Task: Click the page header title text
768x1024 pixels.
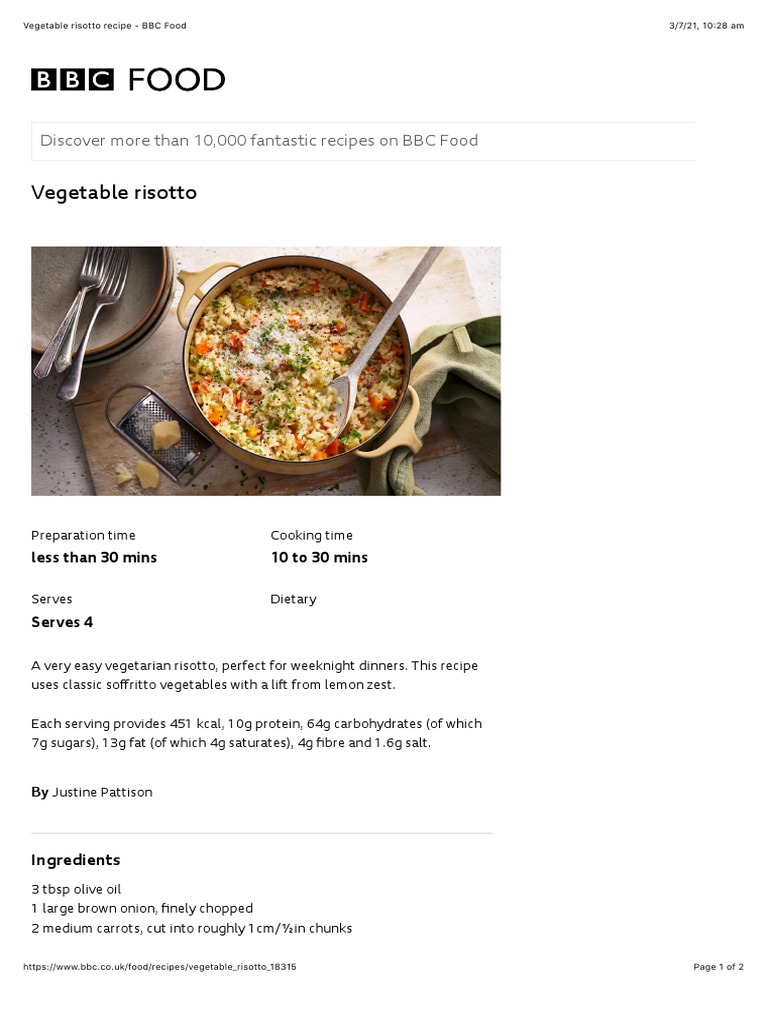Action: [x=104, y=26]
